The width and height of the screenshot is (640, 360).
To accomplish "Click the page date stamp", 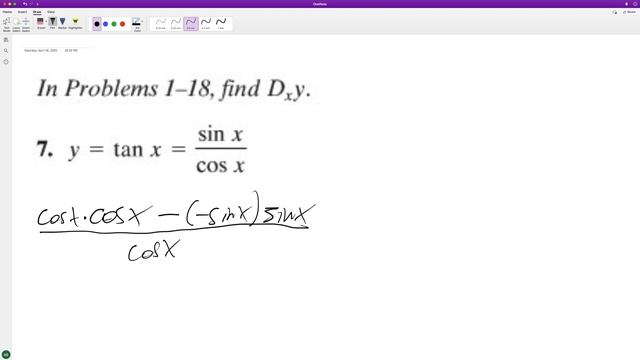I will click(40, 50).
